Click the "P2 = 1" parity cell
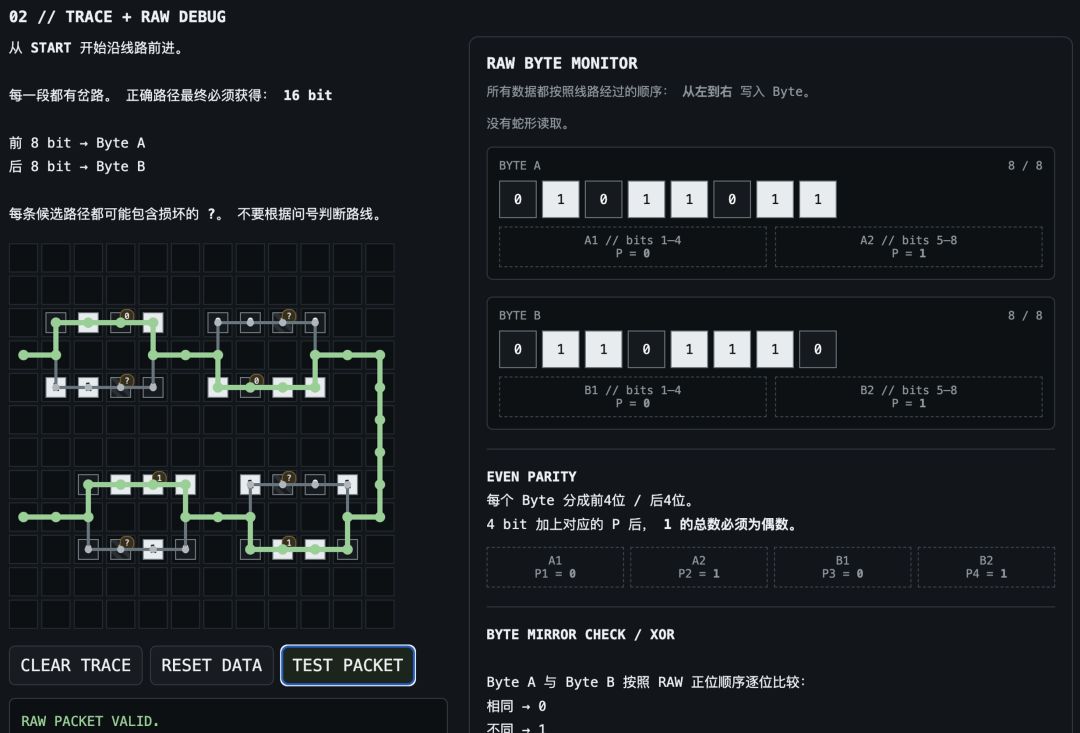 coord(698,567)
